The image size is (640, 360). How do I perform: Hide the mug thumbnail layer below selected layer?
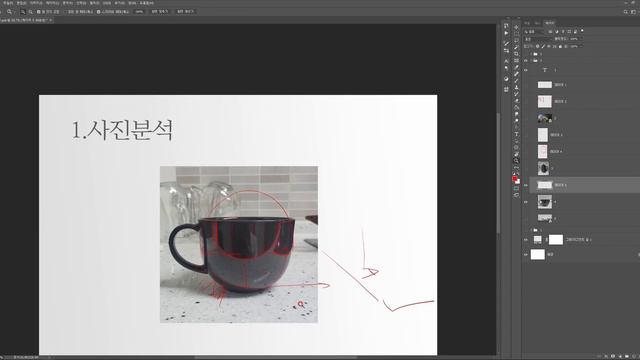point(526,202)
